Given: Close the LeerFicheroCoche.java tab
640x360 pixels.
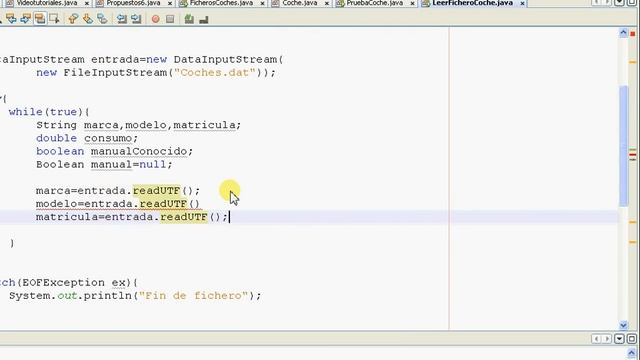Looking at the screenshot, I should (522, 3).
